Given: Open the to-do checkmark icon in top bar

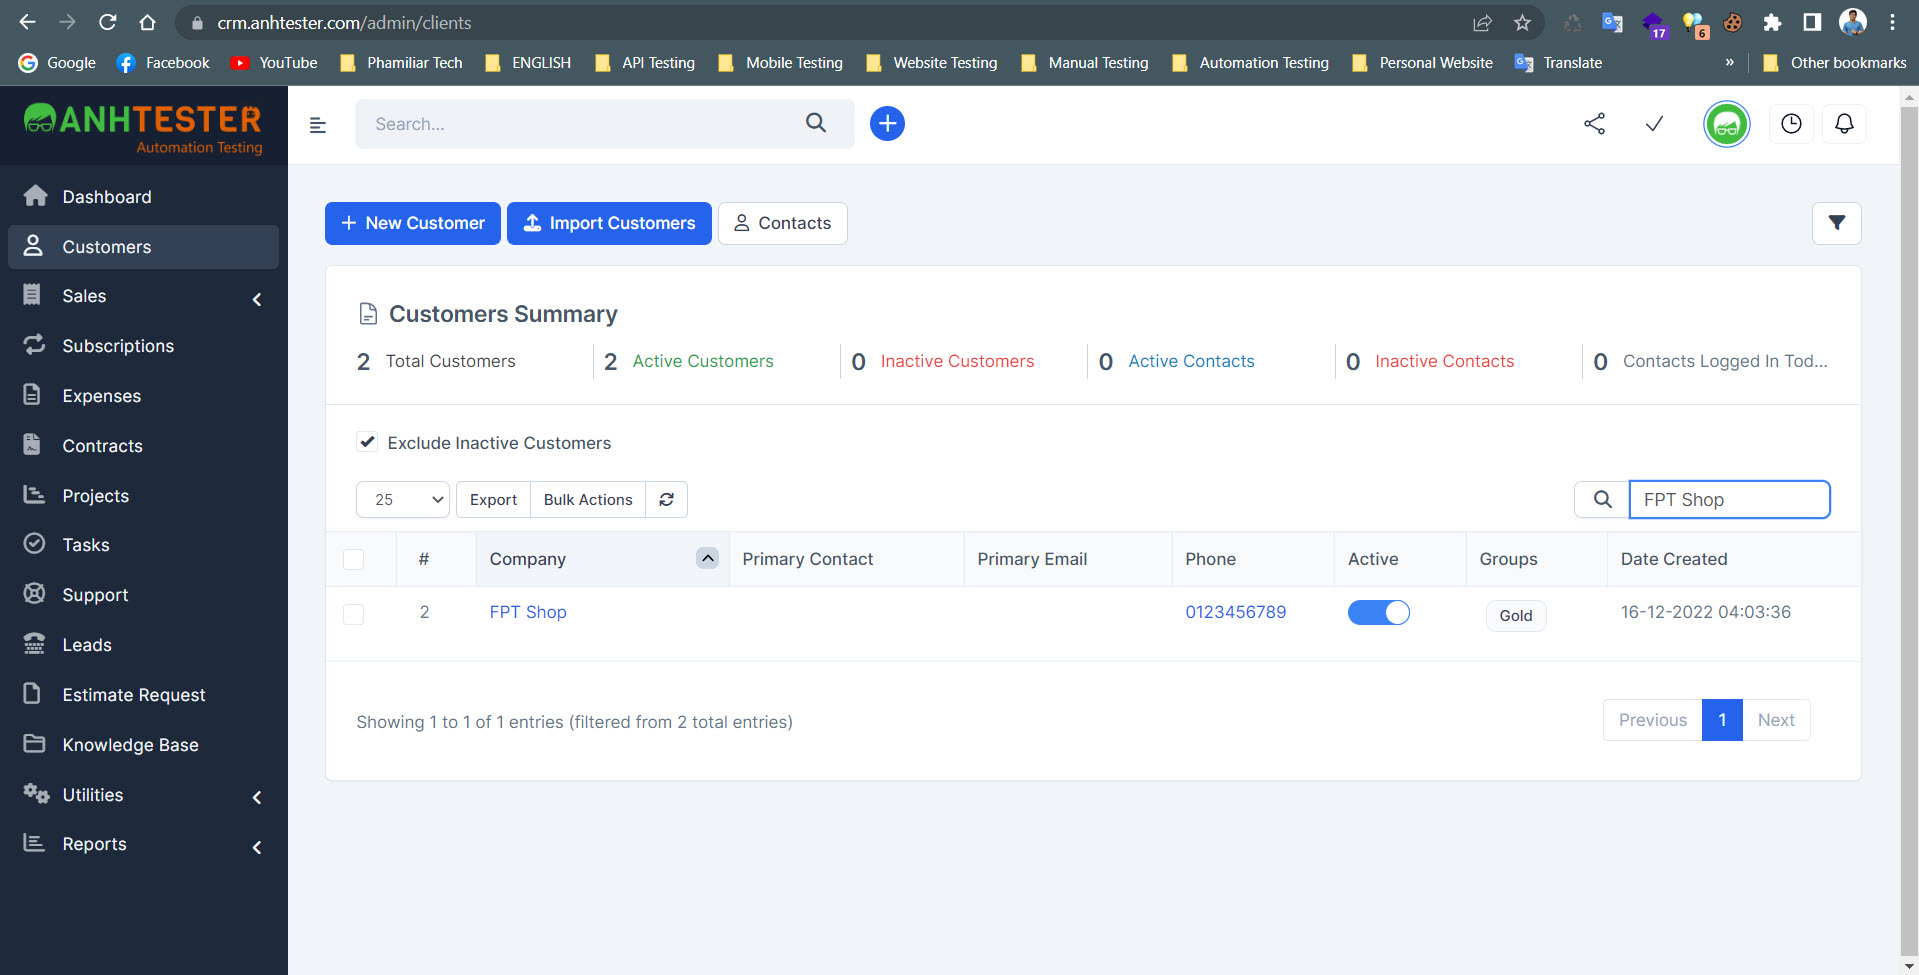Looking at the screenshot, I should (x=1655, y=123).
